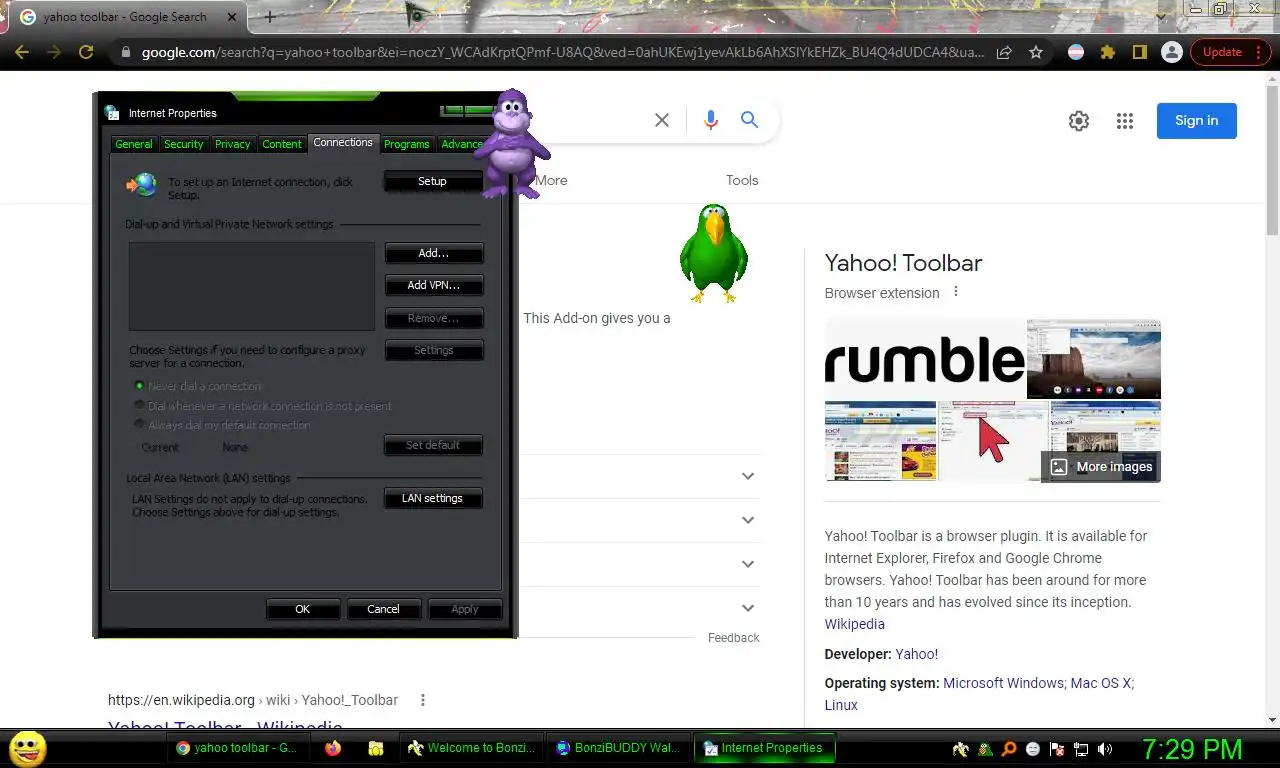This screenshot has width=1280, height=768.
Task: Click the flag extension icon in toolbar
Action: pos(1076,52)
